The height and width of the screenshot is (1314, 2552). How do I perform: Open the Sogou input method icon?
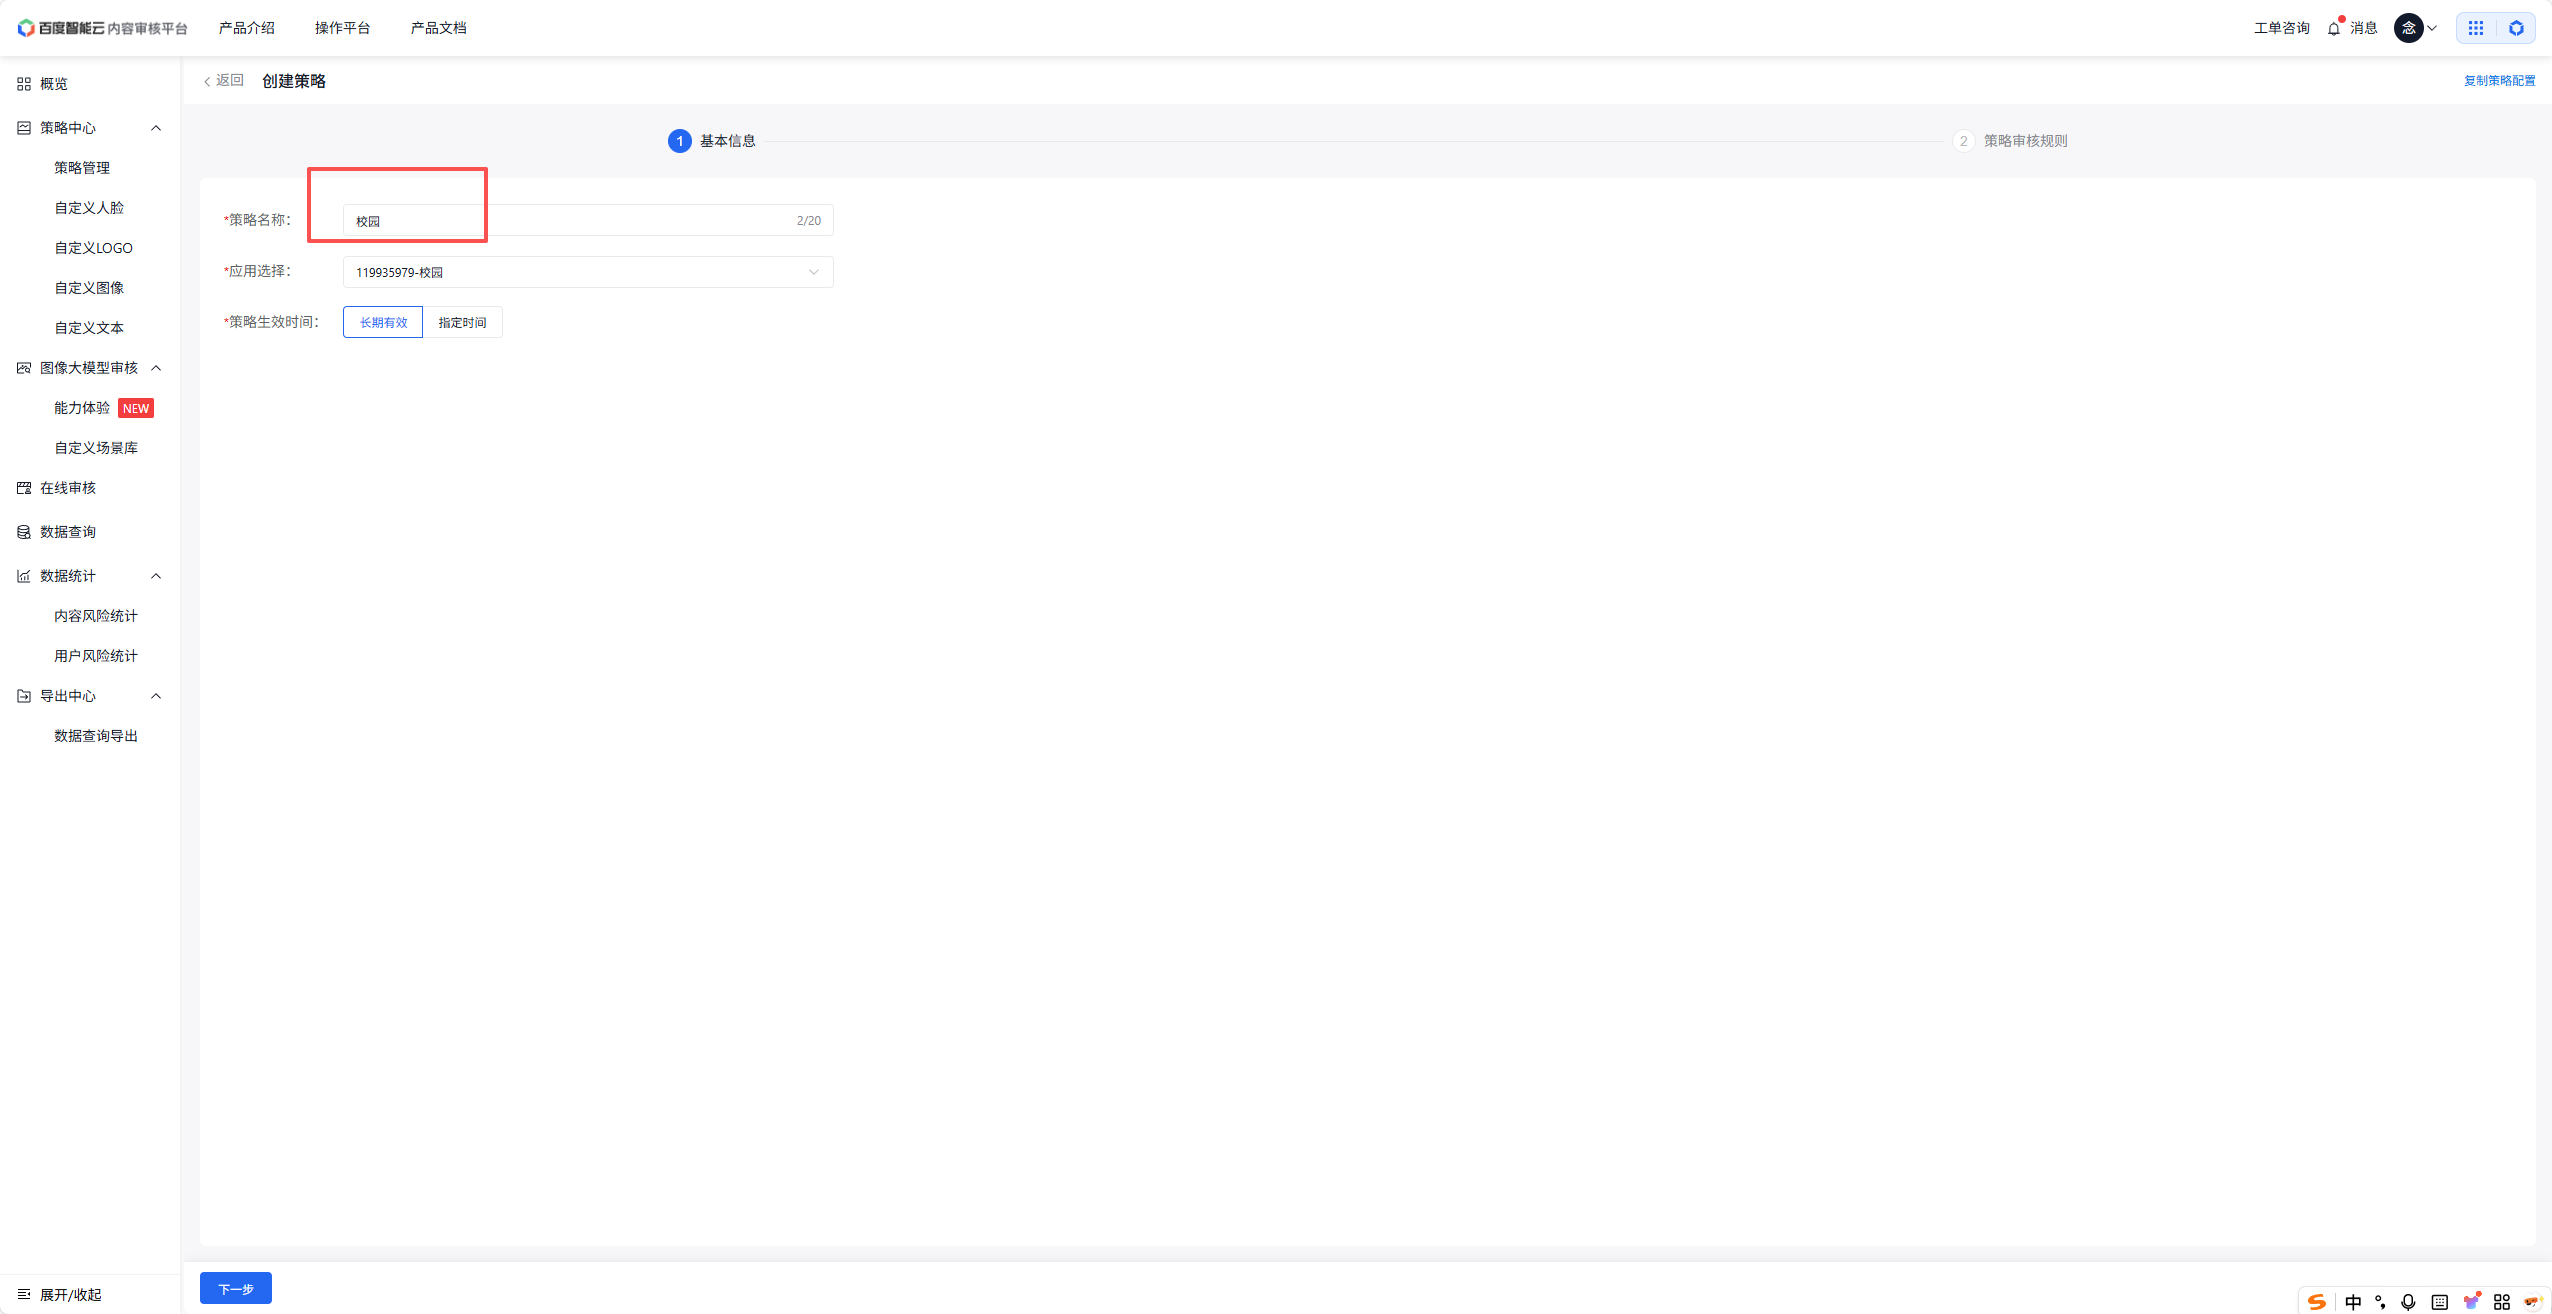point(2316,1301)
